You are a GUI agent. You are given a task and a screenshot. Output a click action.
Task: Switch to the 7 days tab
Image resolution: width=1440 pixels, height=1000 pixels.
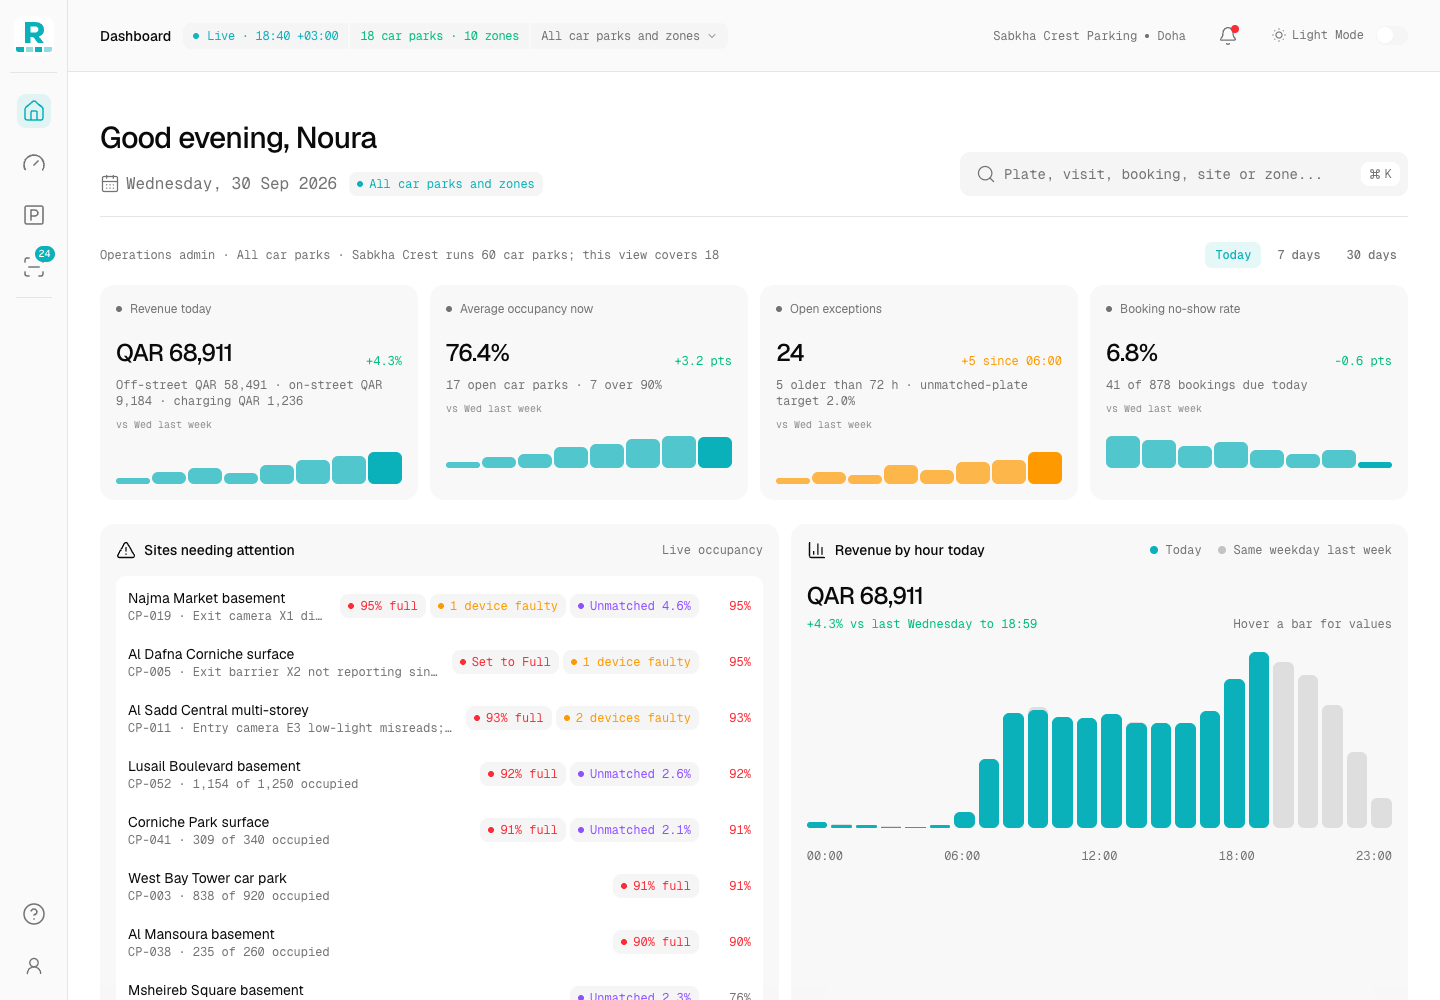(1298, 255)
